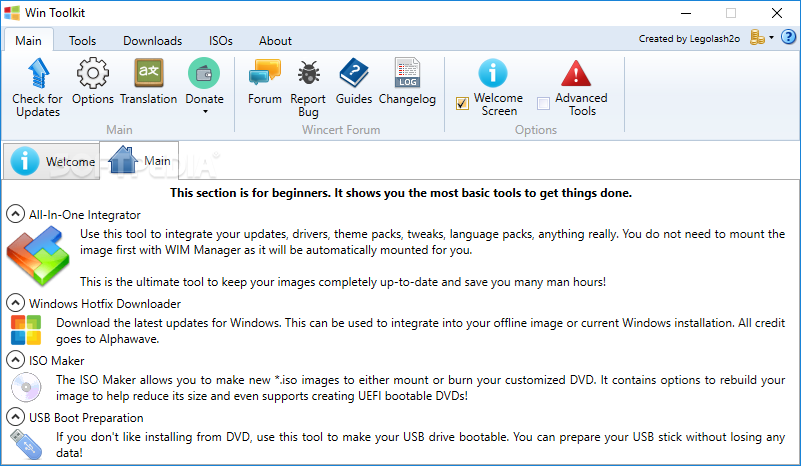Click the 'USB Boot Preparation' heading text
801x466 pixels.
pos(86,418)
